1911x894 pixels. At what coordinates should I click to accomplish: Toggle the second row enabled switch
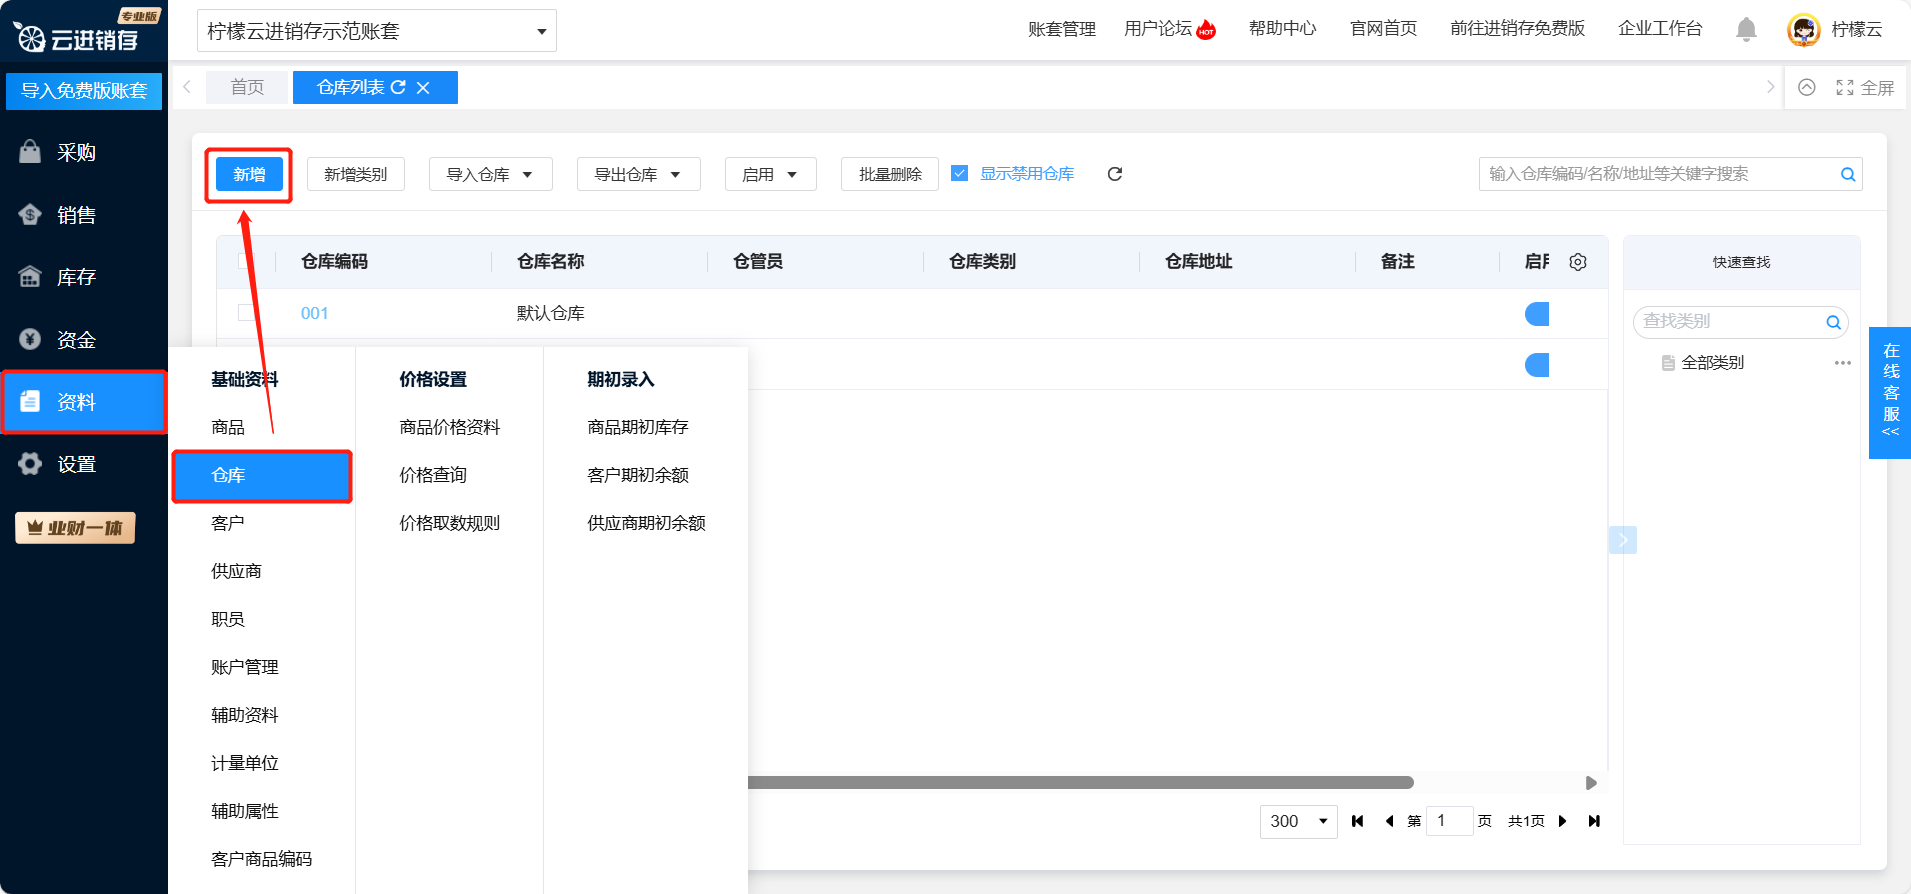(1537, 365)
